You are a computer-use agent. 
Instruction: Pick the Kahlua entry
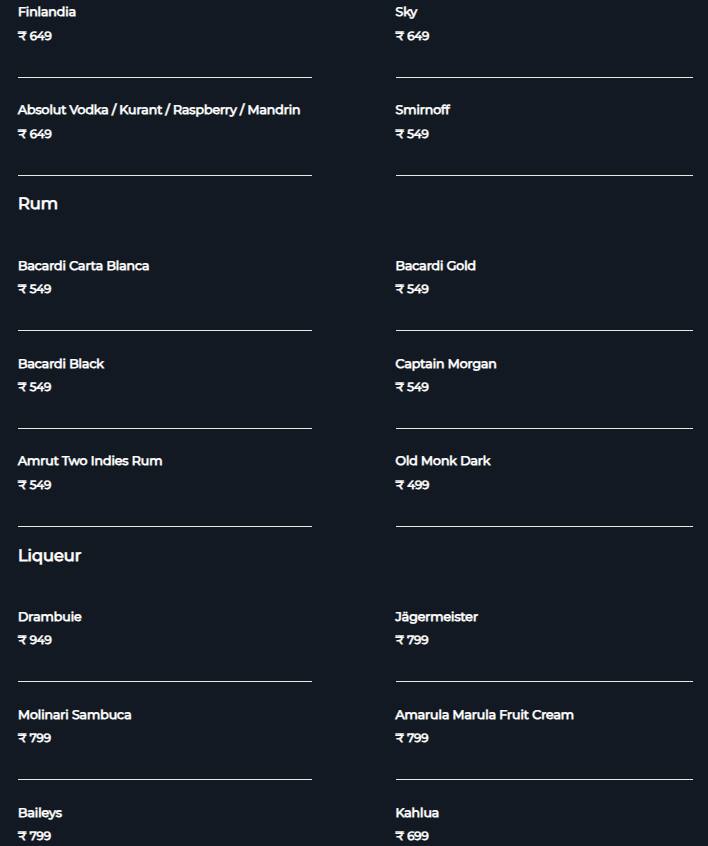click(417, 813)
